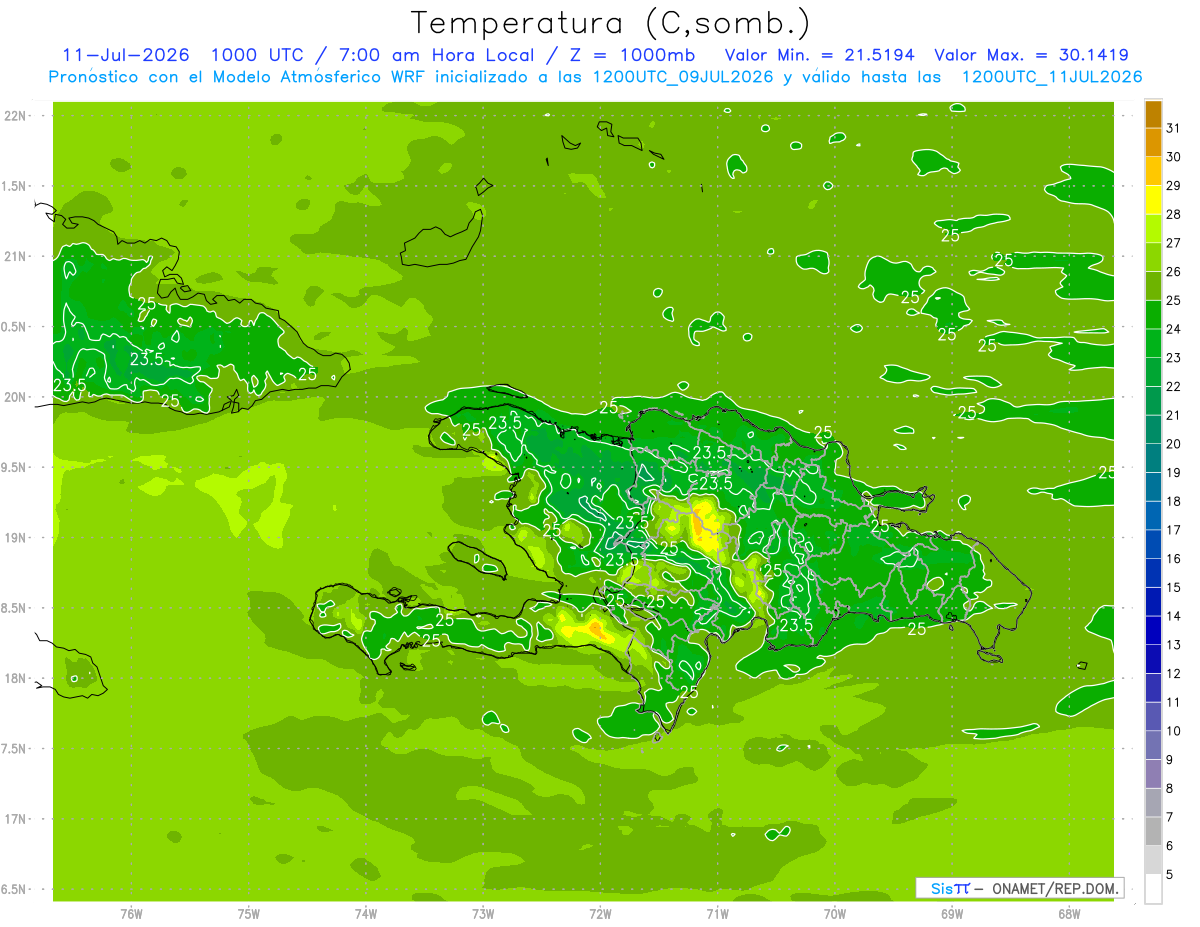1200x927 pixels.
Task: Select the '11-Jul-2026' date text
Action: point(126,55)
